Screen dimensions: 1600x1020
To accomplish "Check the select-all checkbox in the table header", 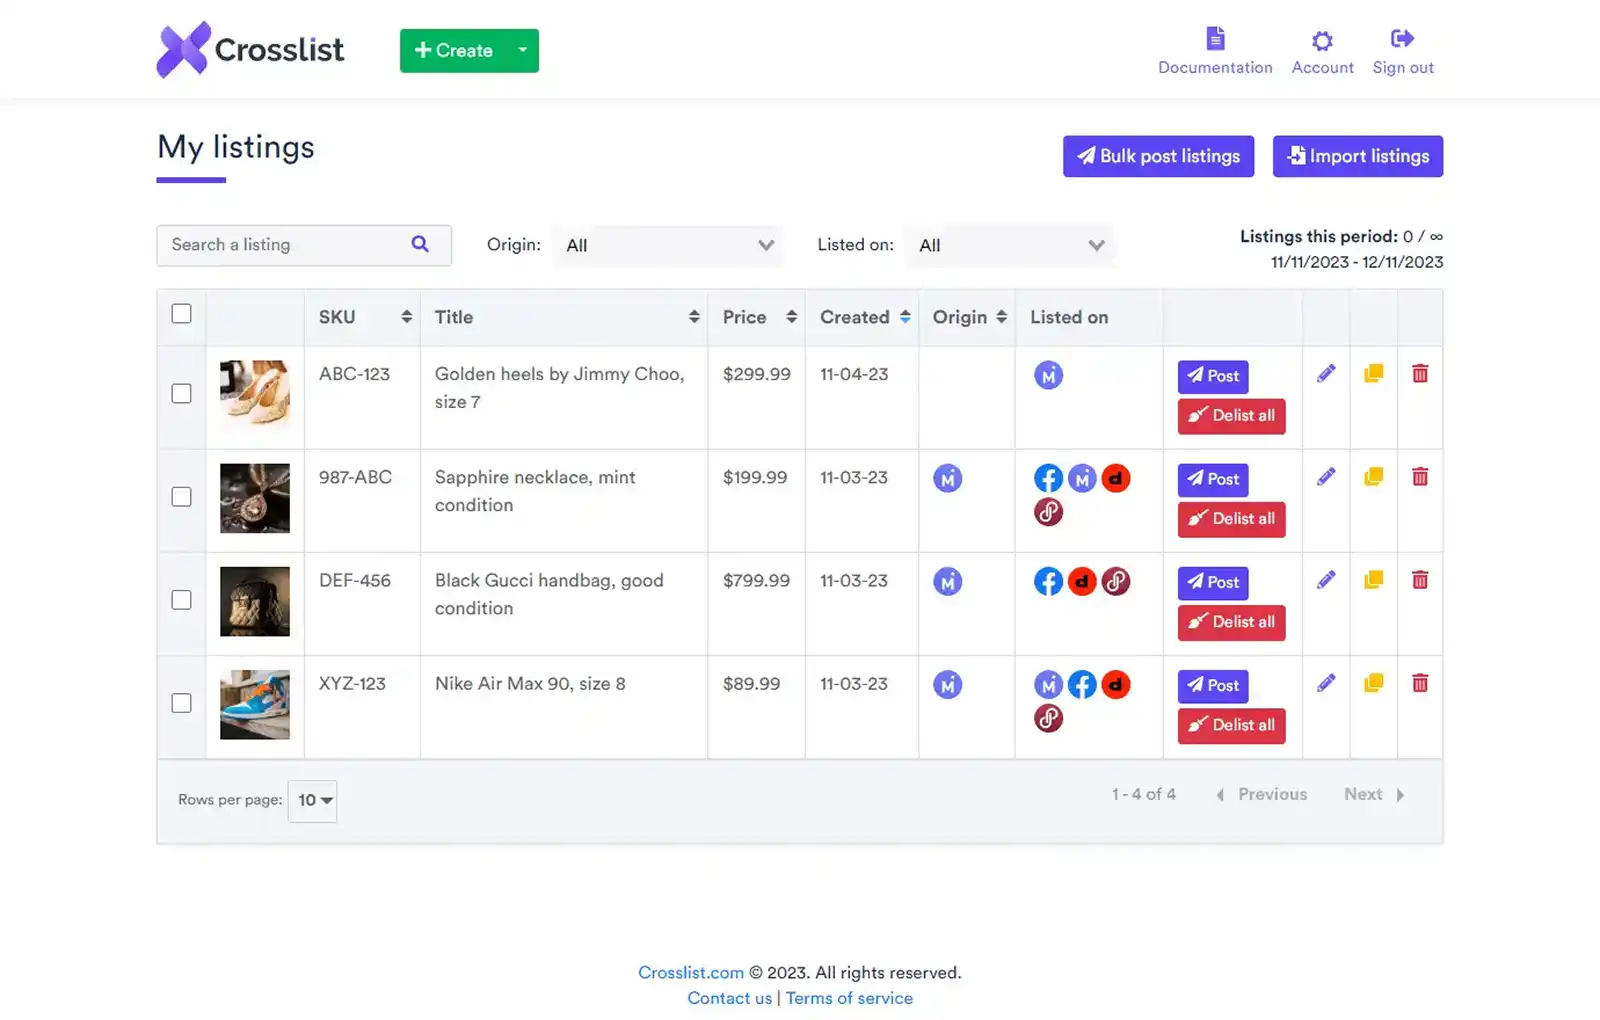I will coord(181,313).
